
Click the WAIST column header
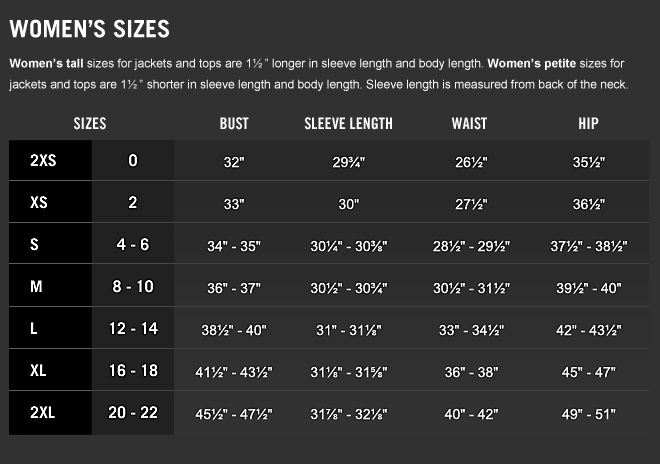click(469, 124)
